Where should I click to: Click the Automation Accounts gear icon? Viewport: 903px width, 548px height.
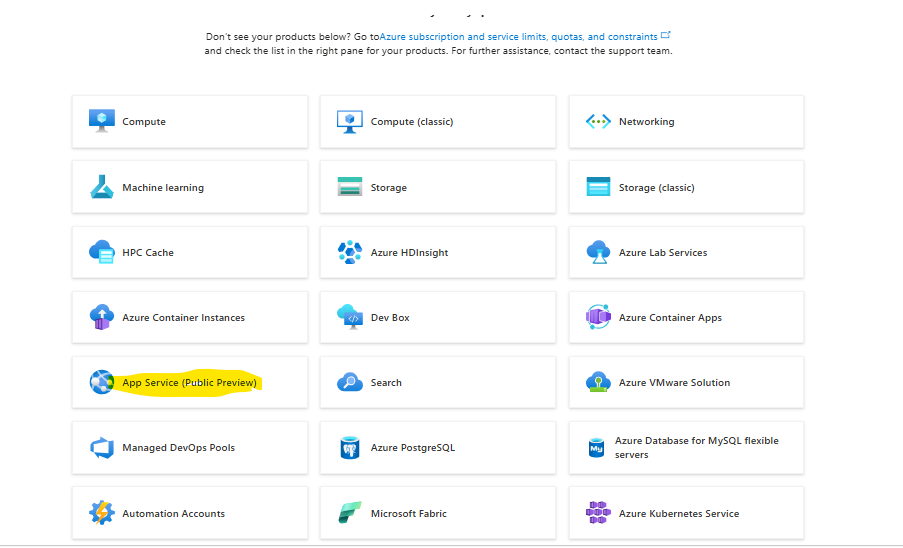(101, 513)
